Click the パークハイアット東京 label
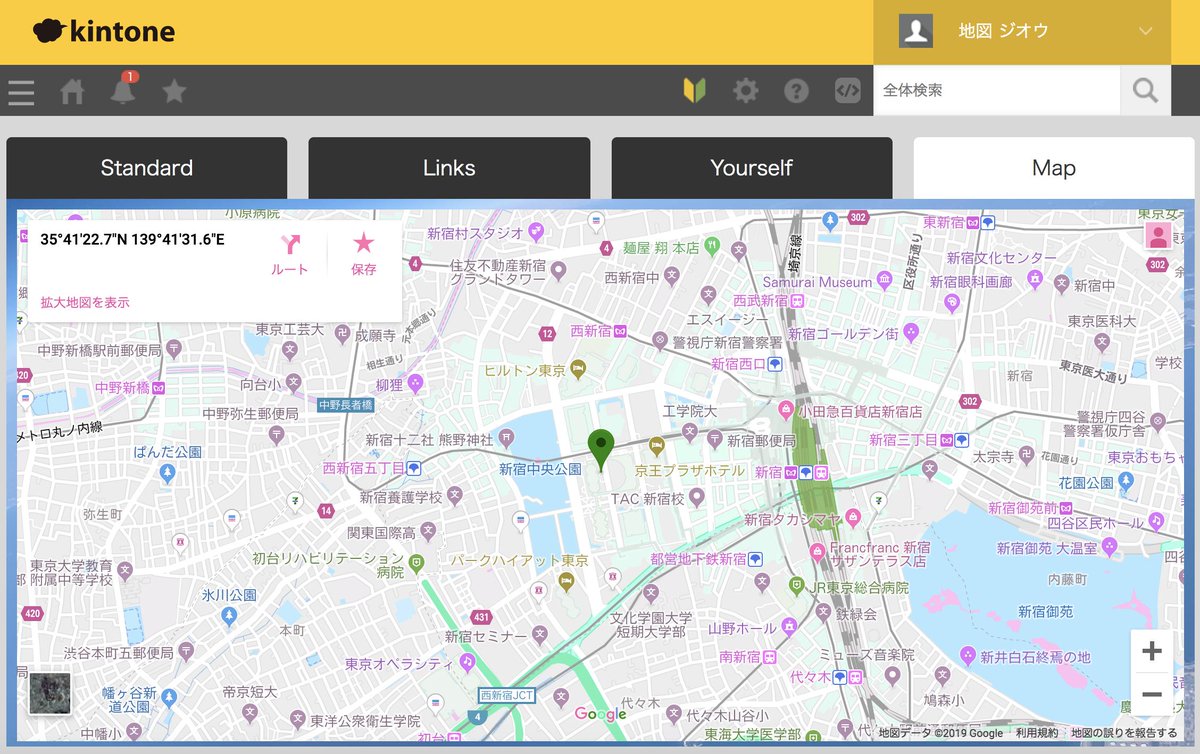The height and width of the screenshot is (754, 1200). click(x=519, y=560)
